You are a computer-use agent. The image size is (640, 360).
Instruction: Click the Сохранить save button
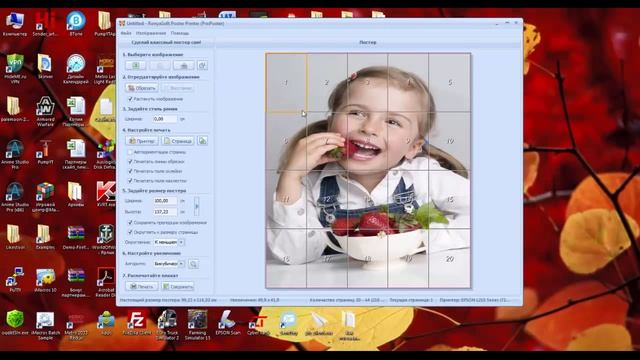point(178,287)
